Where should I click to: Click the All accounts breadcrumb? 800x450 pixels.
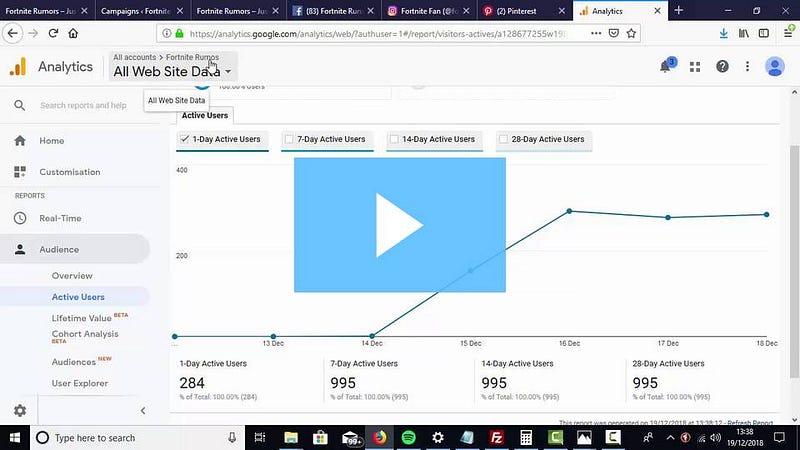click(135, 57)
